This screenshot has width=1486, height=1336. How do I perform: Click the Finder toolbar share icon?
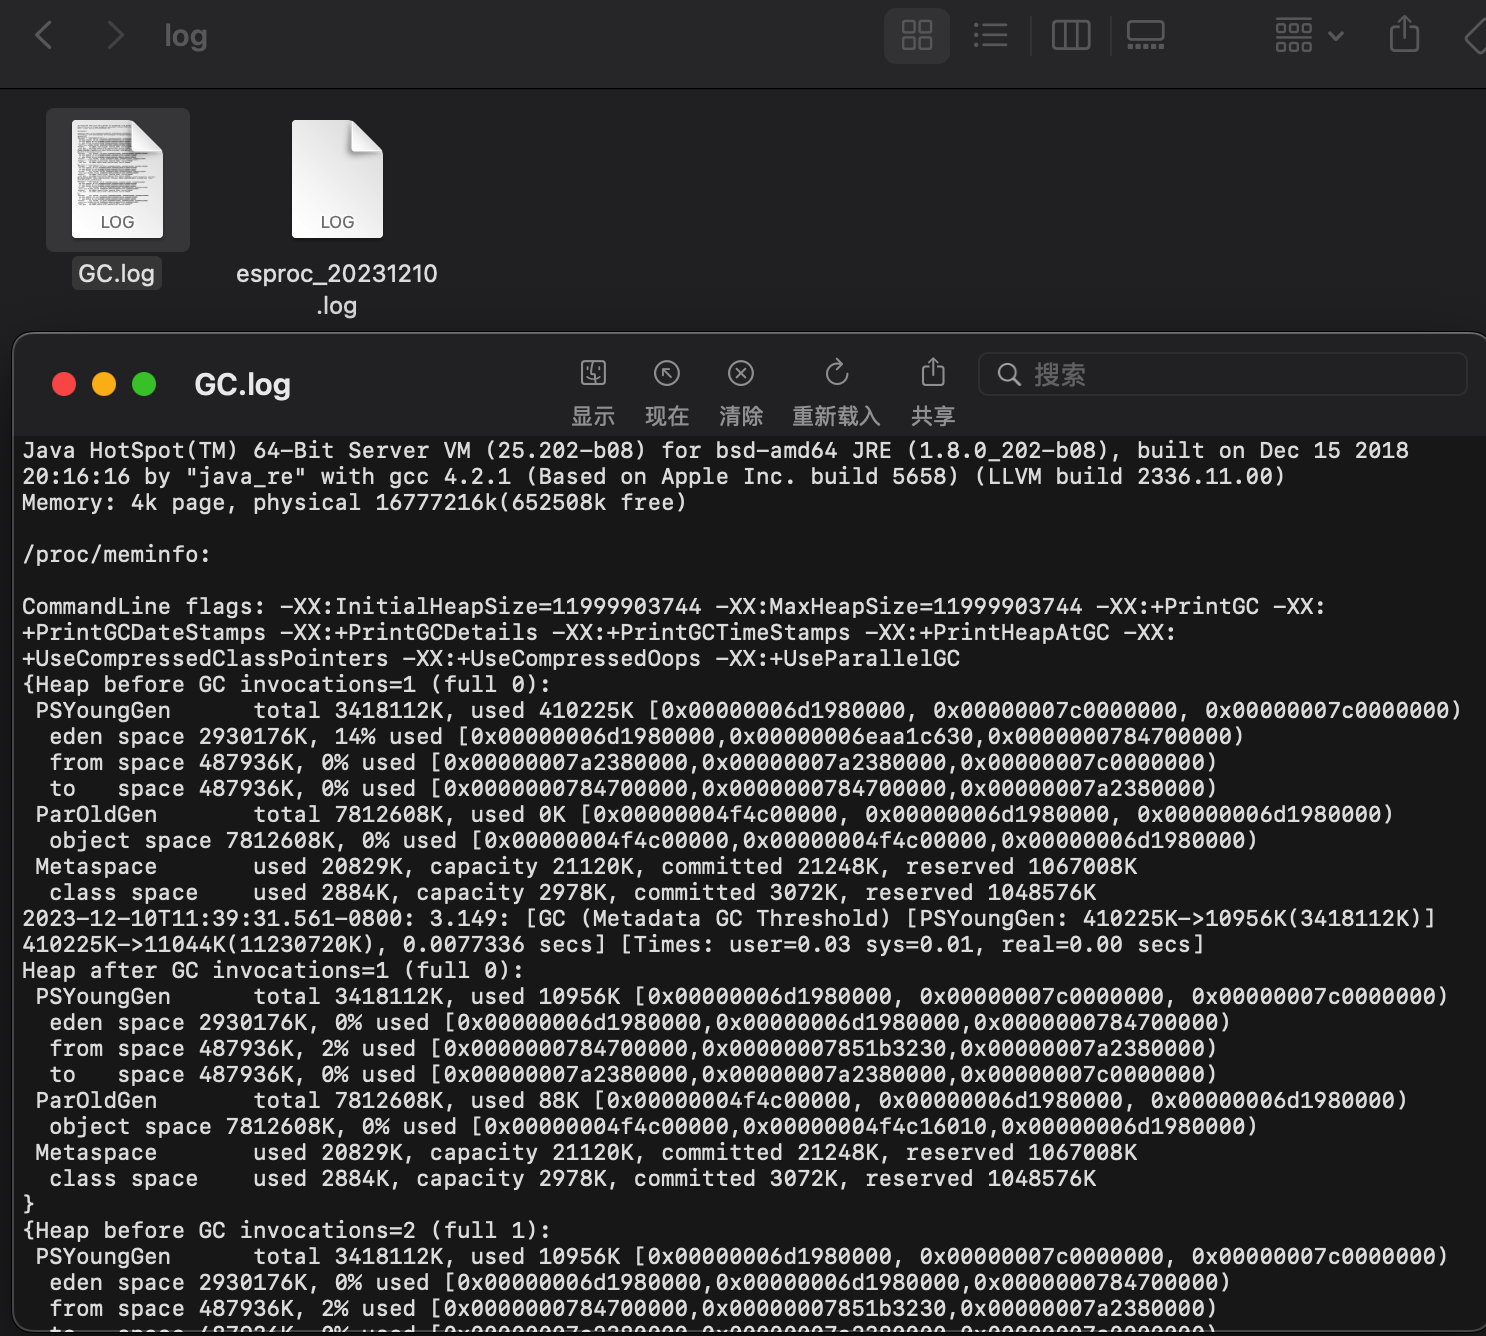1404,36
